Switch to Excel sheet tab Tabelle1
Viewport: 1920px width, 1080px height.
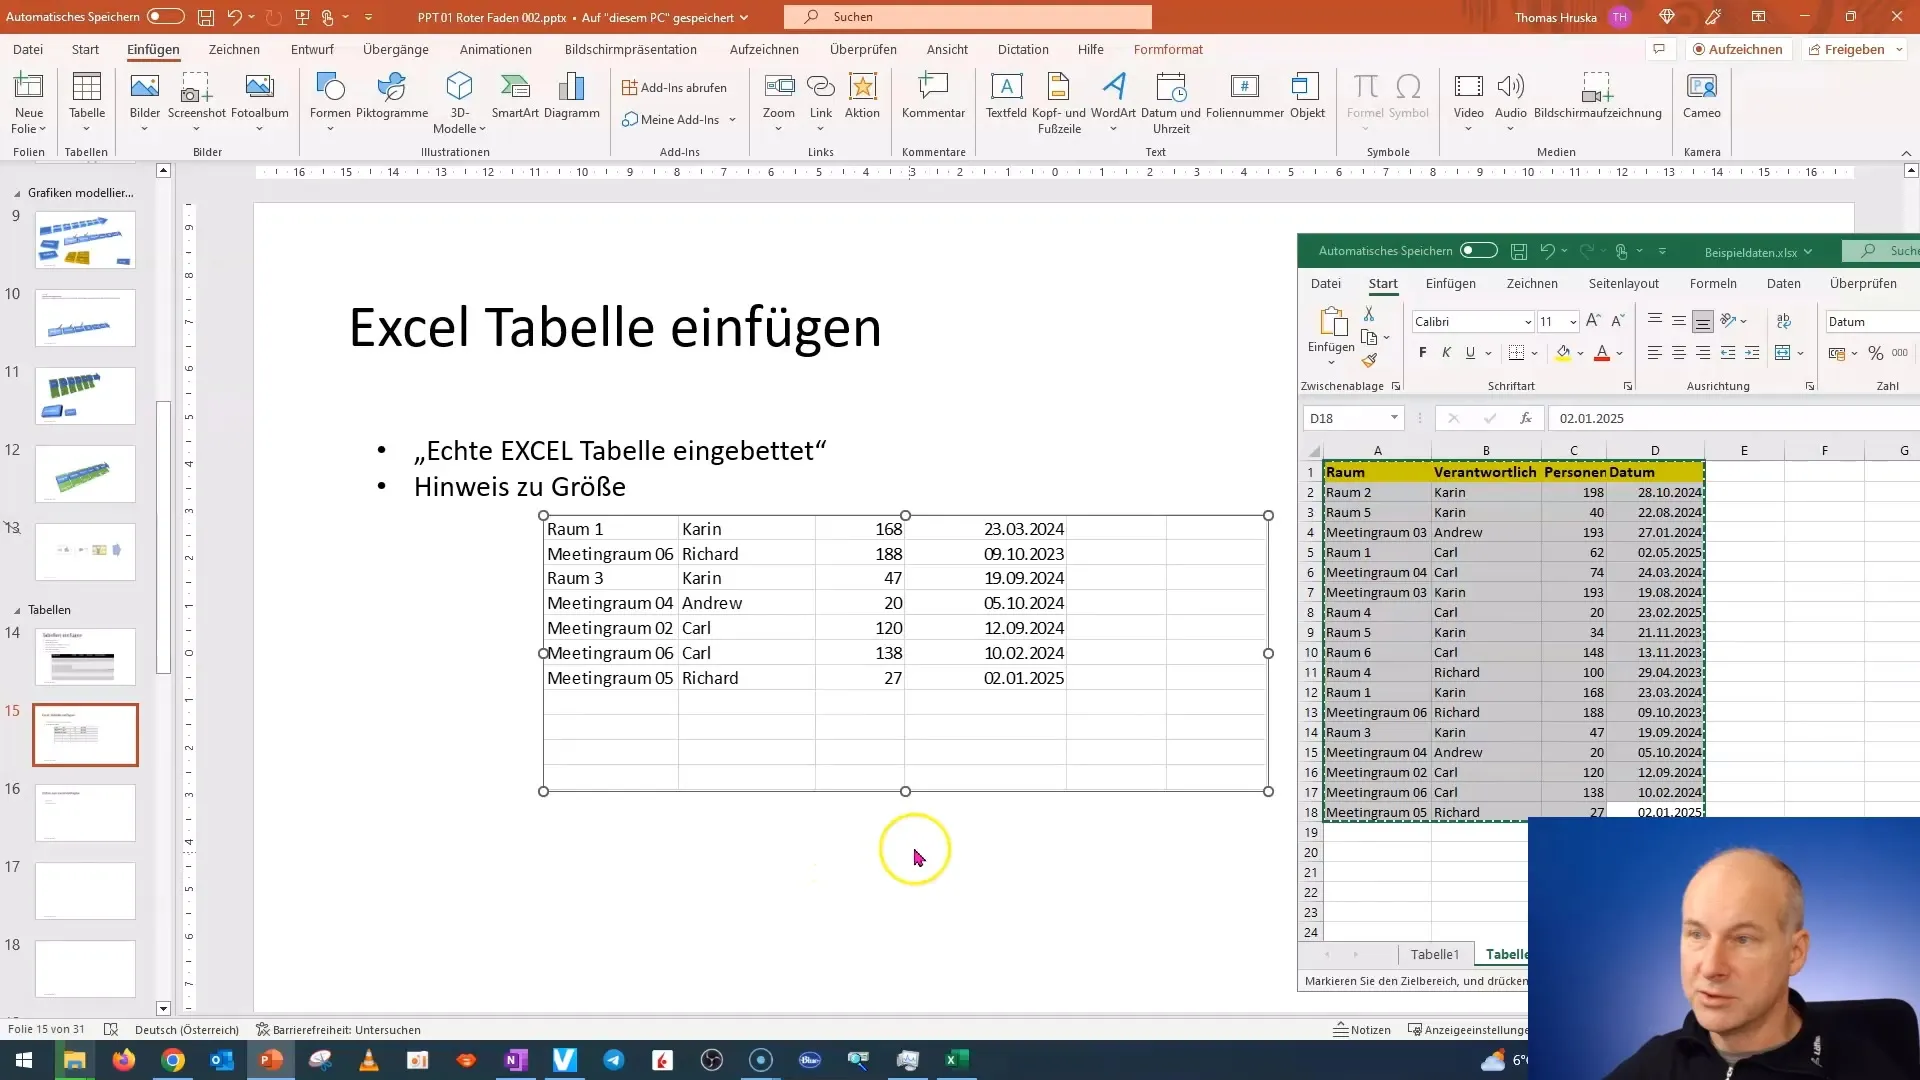click(x=1435, y=954)
